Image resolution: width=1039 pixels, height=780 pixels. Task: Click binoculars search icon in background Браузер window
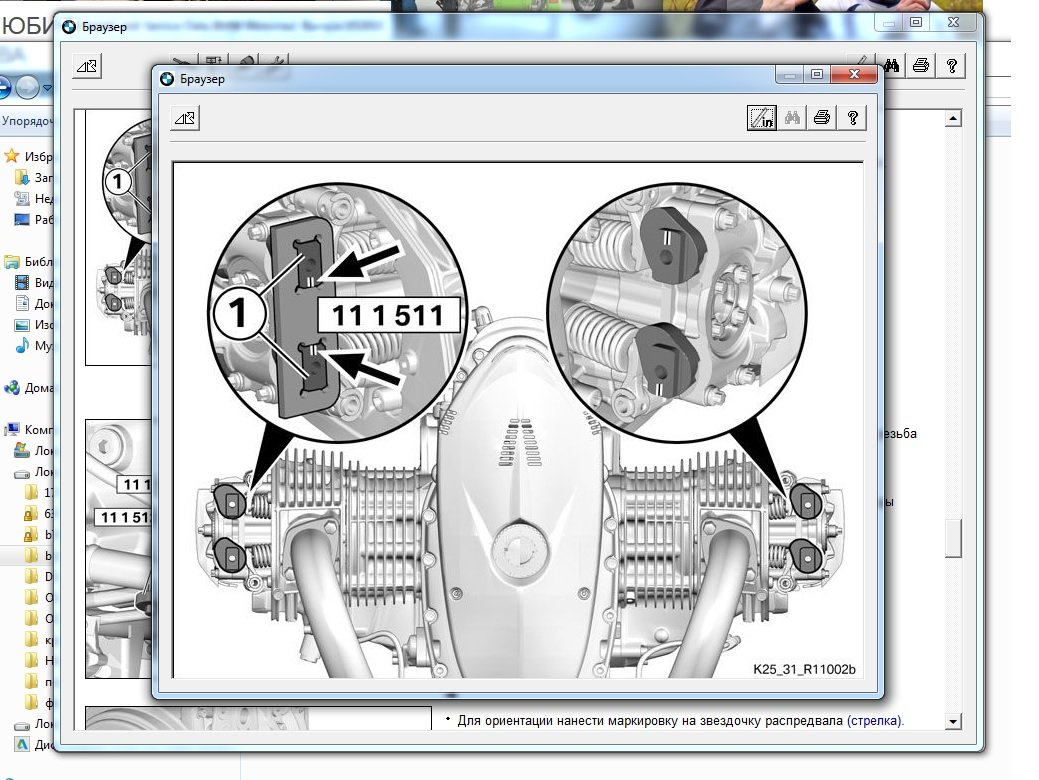tap(891, 66)
